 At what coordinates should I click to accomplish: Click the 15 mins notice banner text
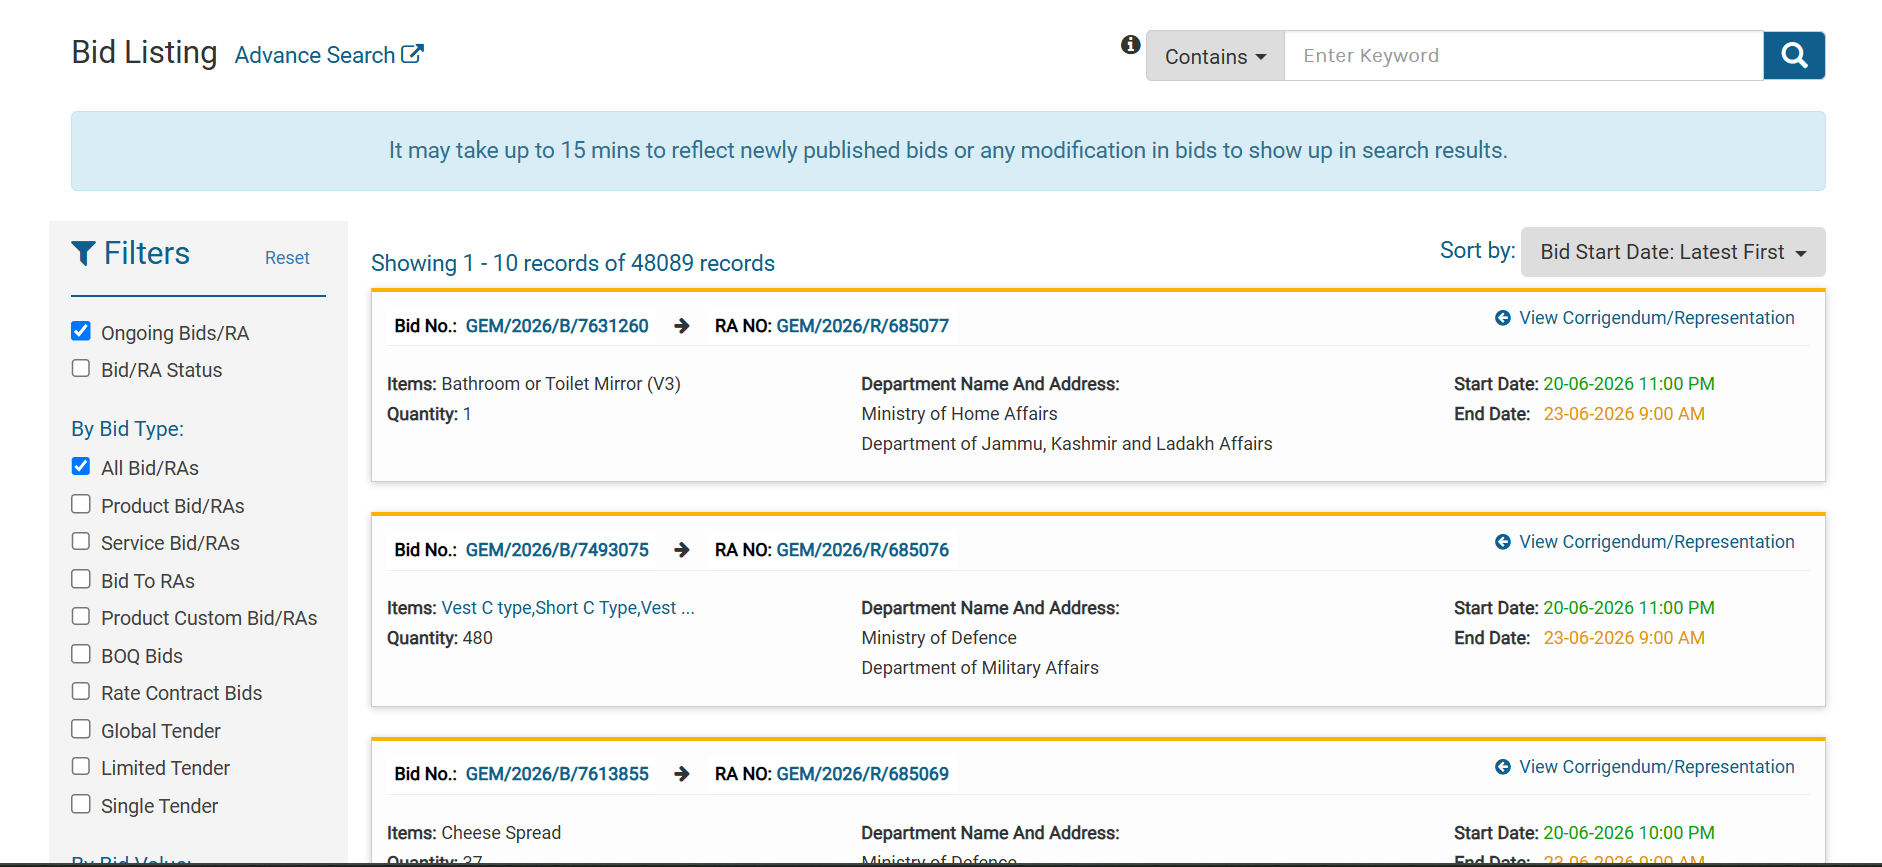(948, 150)
